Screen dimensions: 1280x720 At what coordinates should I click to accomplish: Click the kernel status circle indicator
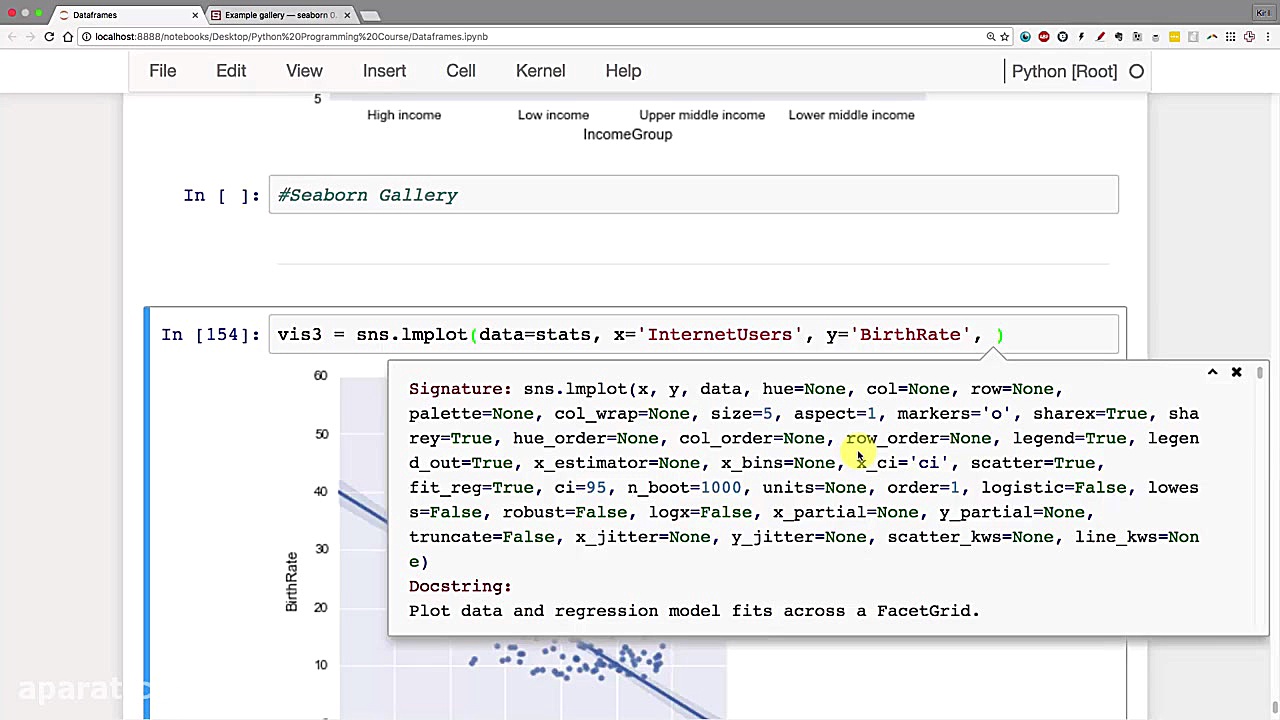(x=1136, y=71)
